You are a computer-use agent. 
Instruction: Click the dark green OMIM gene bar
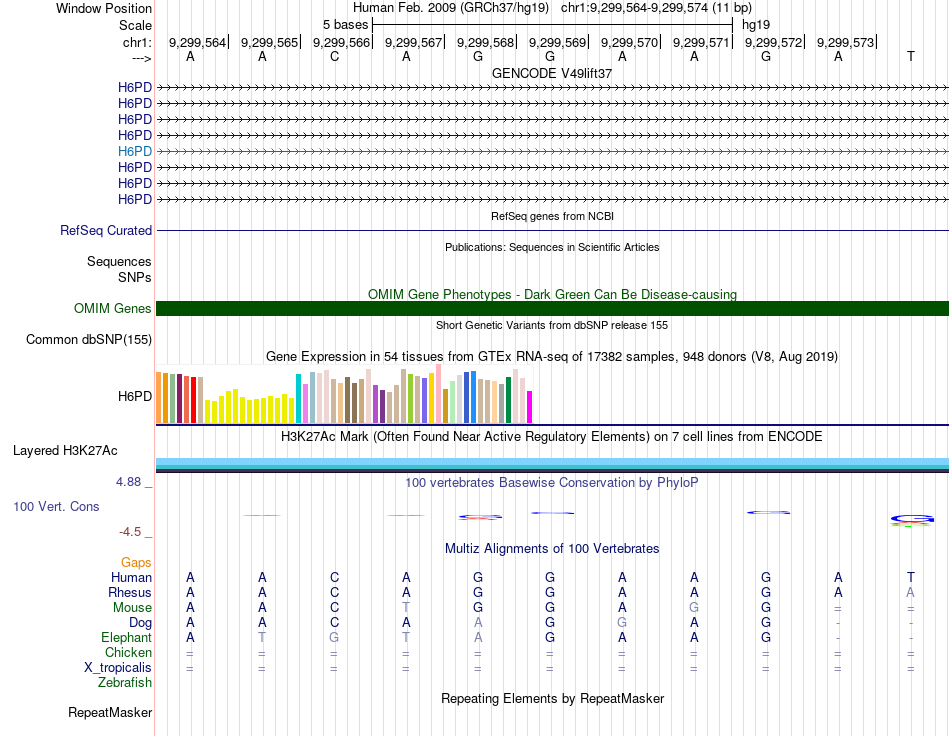pos(552,308)
